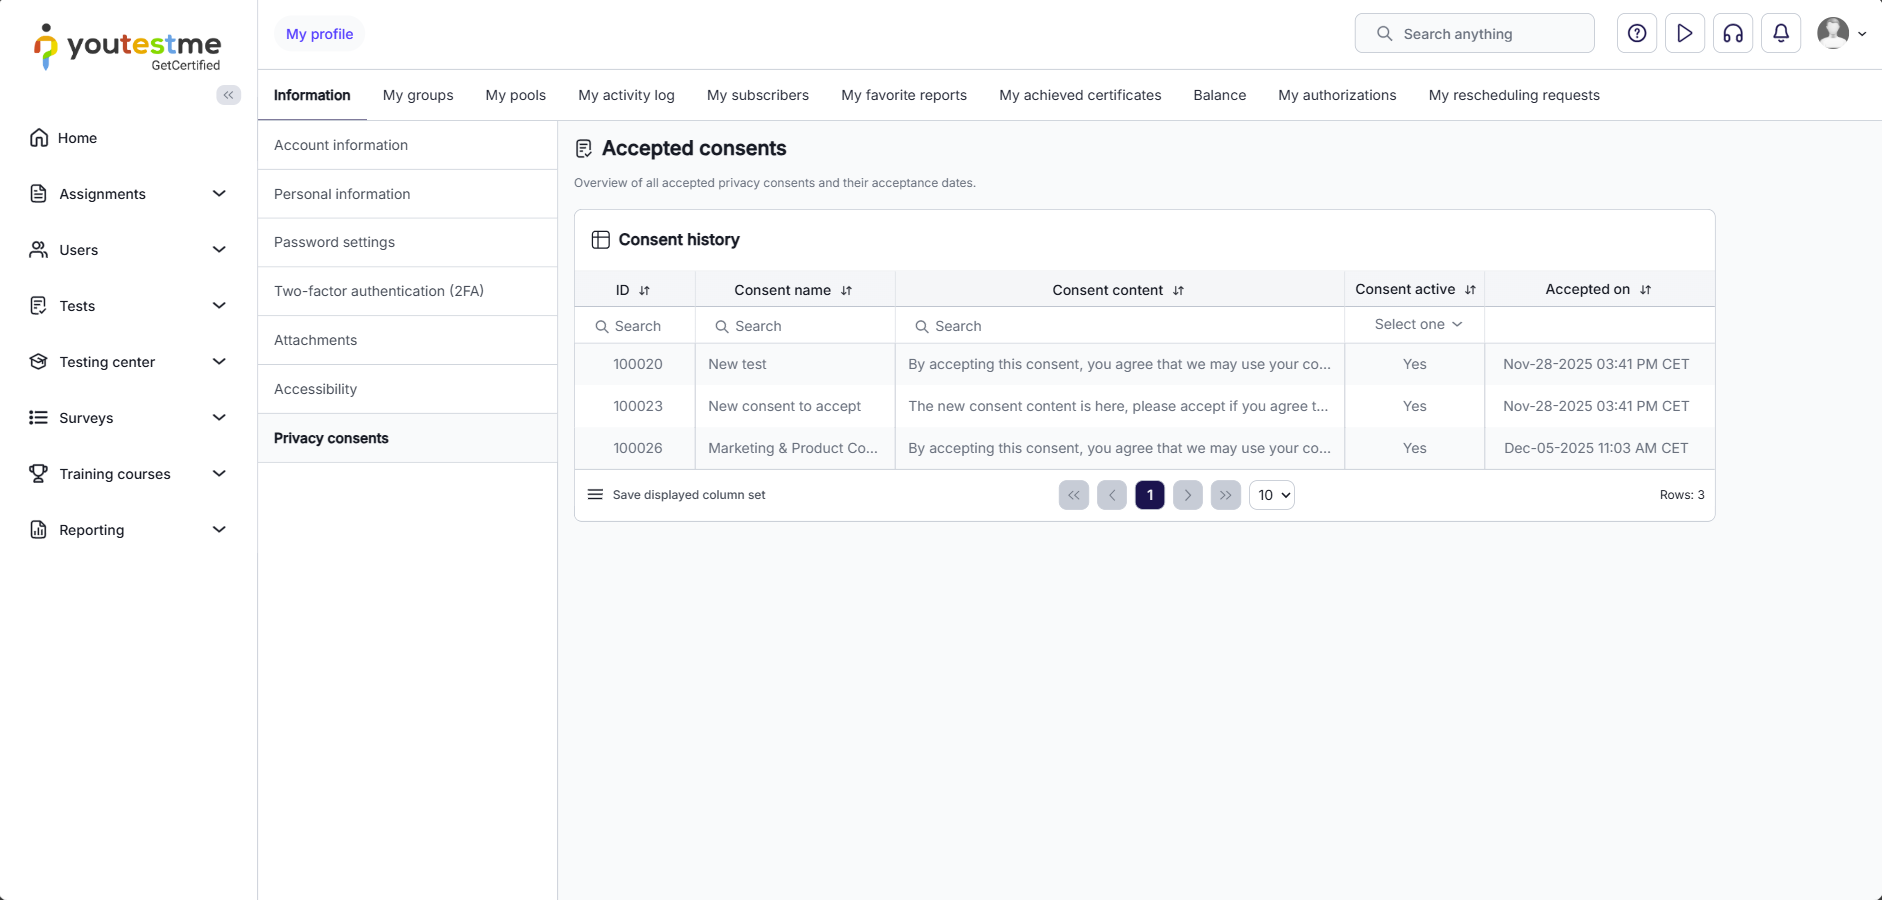The width and height of the screenshot is (1882, 900).
Task: Open Password settings section
Action: coord(408,242)
